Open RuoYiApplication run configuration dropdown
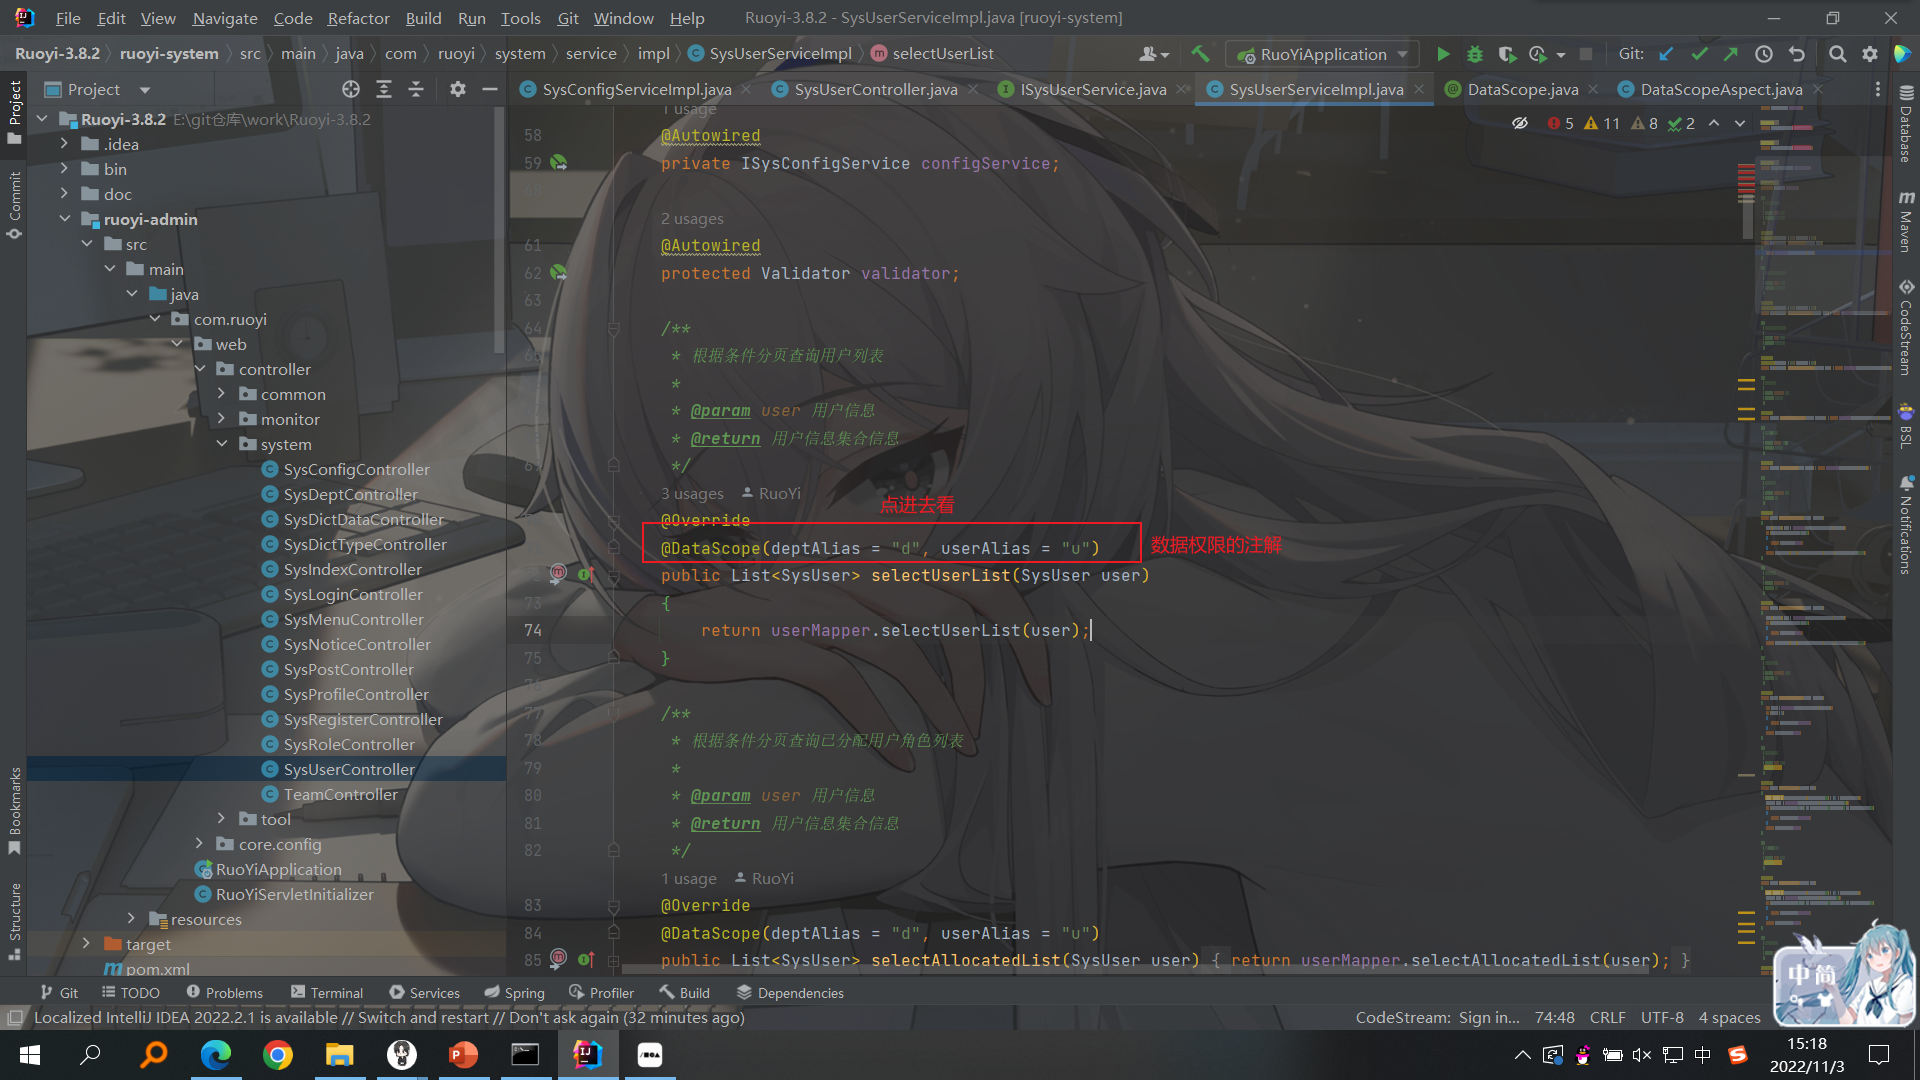1920x1080 pixels. click(1322, 54)
